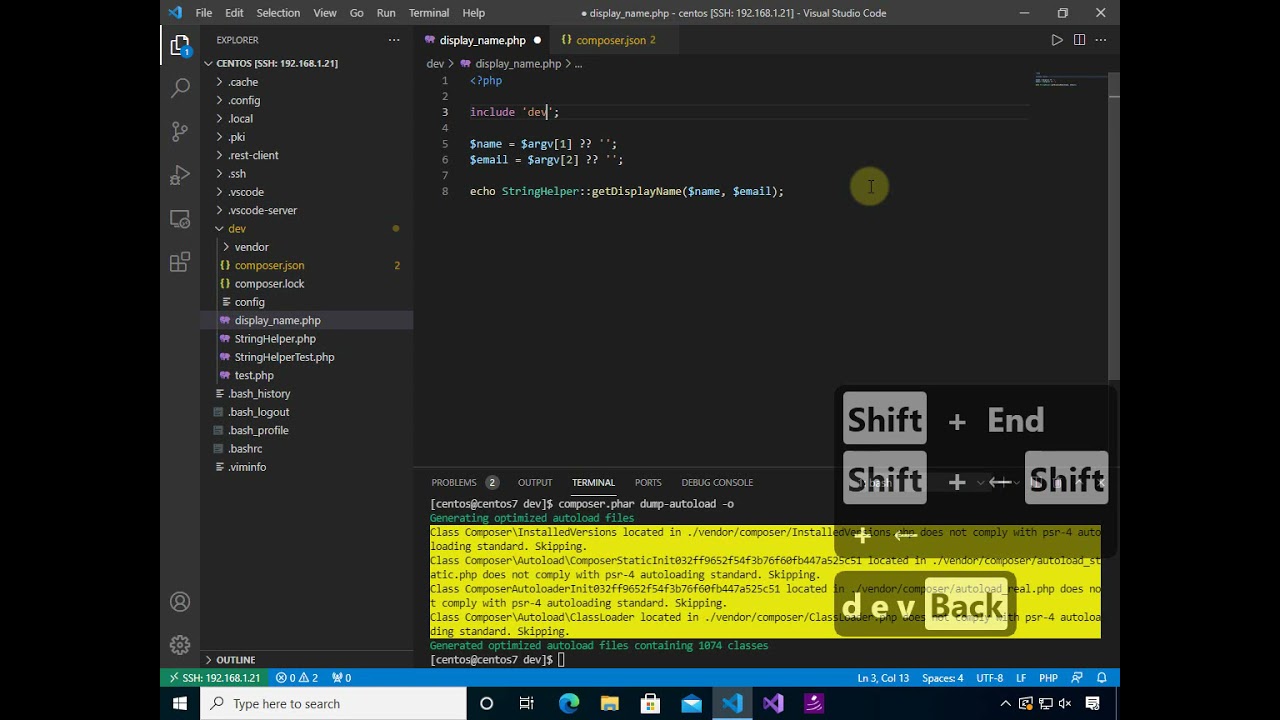The image size is (1280, 720).
Task: Open Task View from taskbar
Action: coord(527,703)
